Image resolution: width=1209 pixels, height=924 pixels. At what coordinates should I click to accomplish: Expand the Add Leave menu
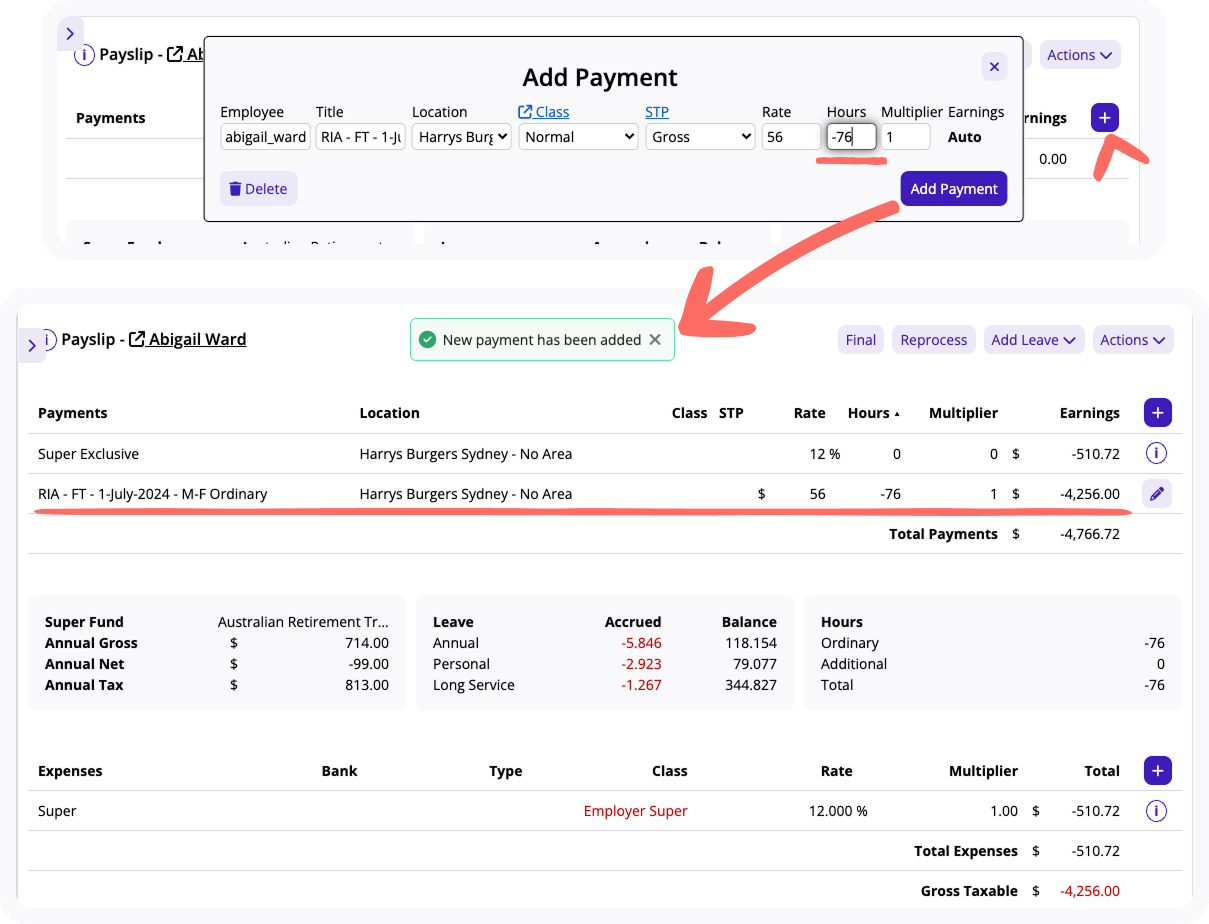[x=1033, y=340]
